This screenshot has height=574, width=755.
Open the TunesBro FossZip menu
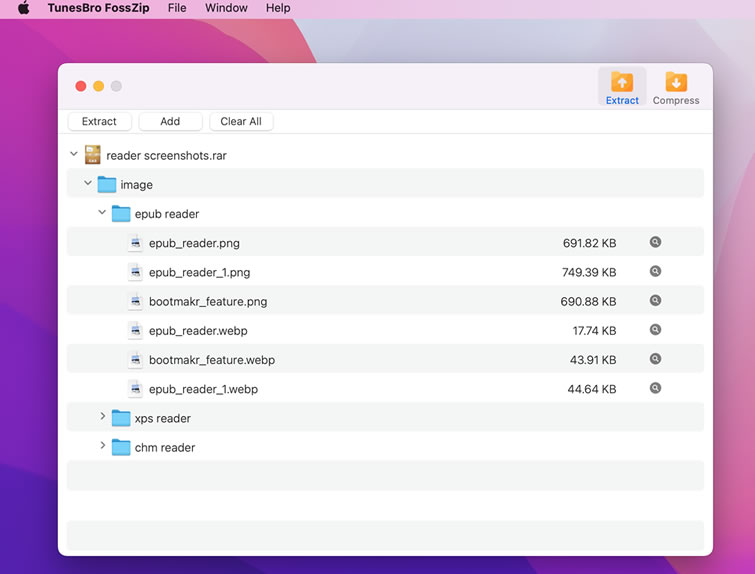tap(98, 8)
